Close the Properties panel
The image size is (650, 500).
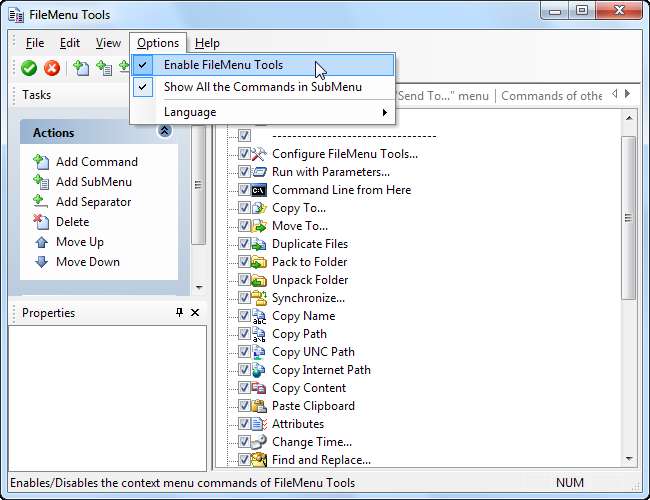tap(195, 313)
